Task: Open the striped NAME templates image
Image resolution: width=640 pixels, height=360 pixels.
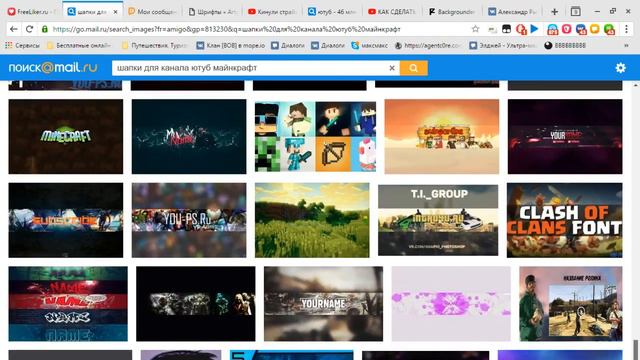Action: pyautogui.click(x=68, y=304)
